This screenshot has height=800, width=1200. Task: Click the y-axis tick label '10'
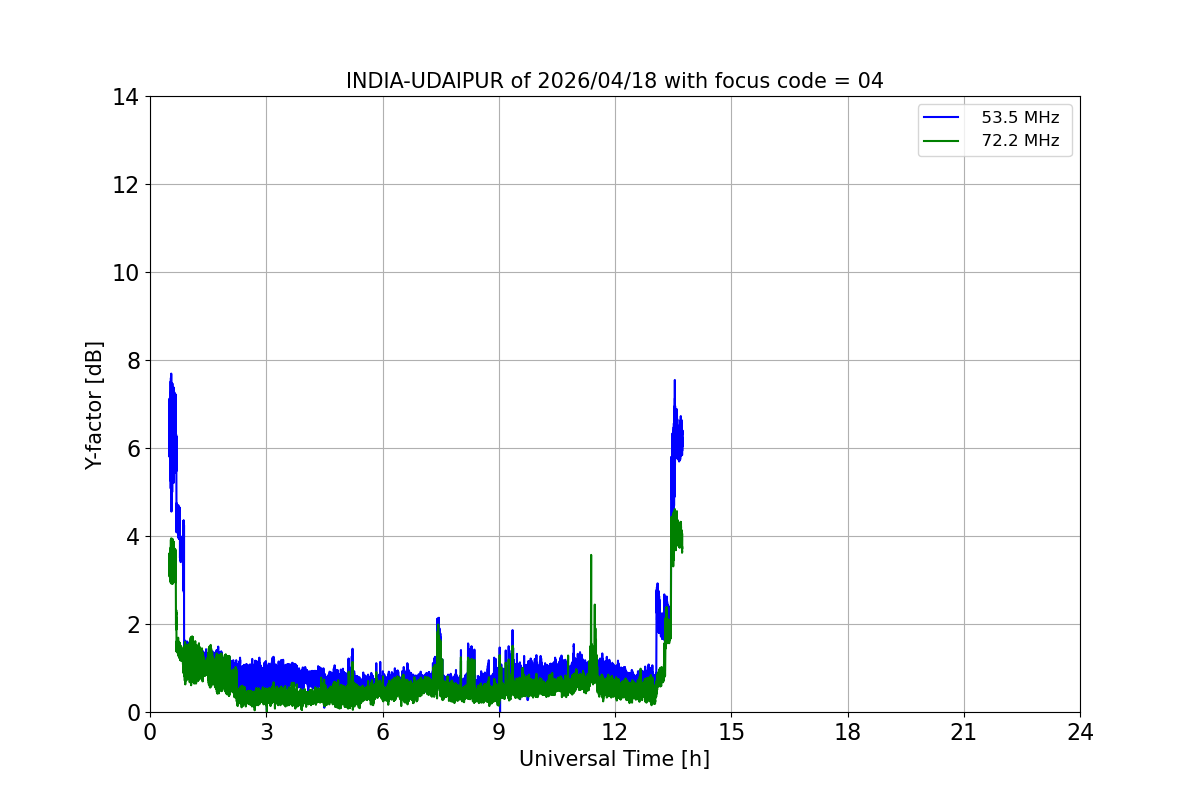point(126,273)
